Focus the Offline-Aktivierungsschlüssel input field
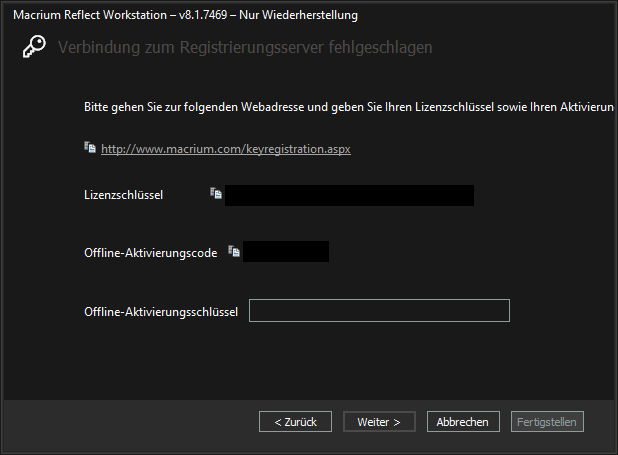618x455 pixels. tap(379, 311)
